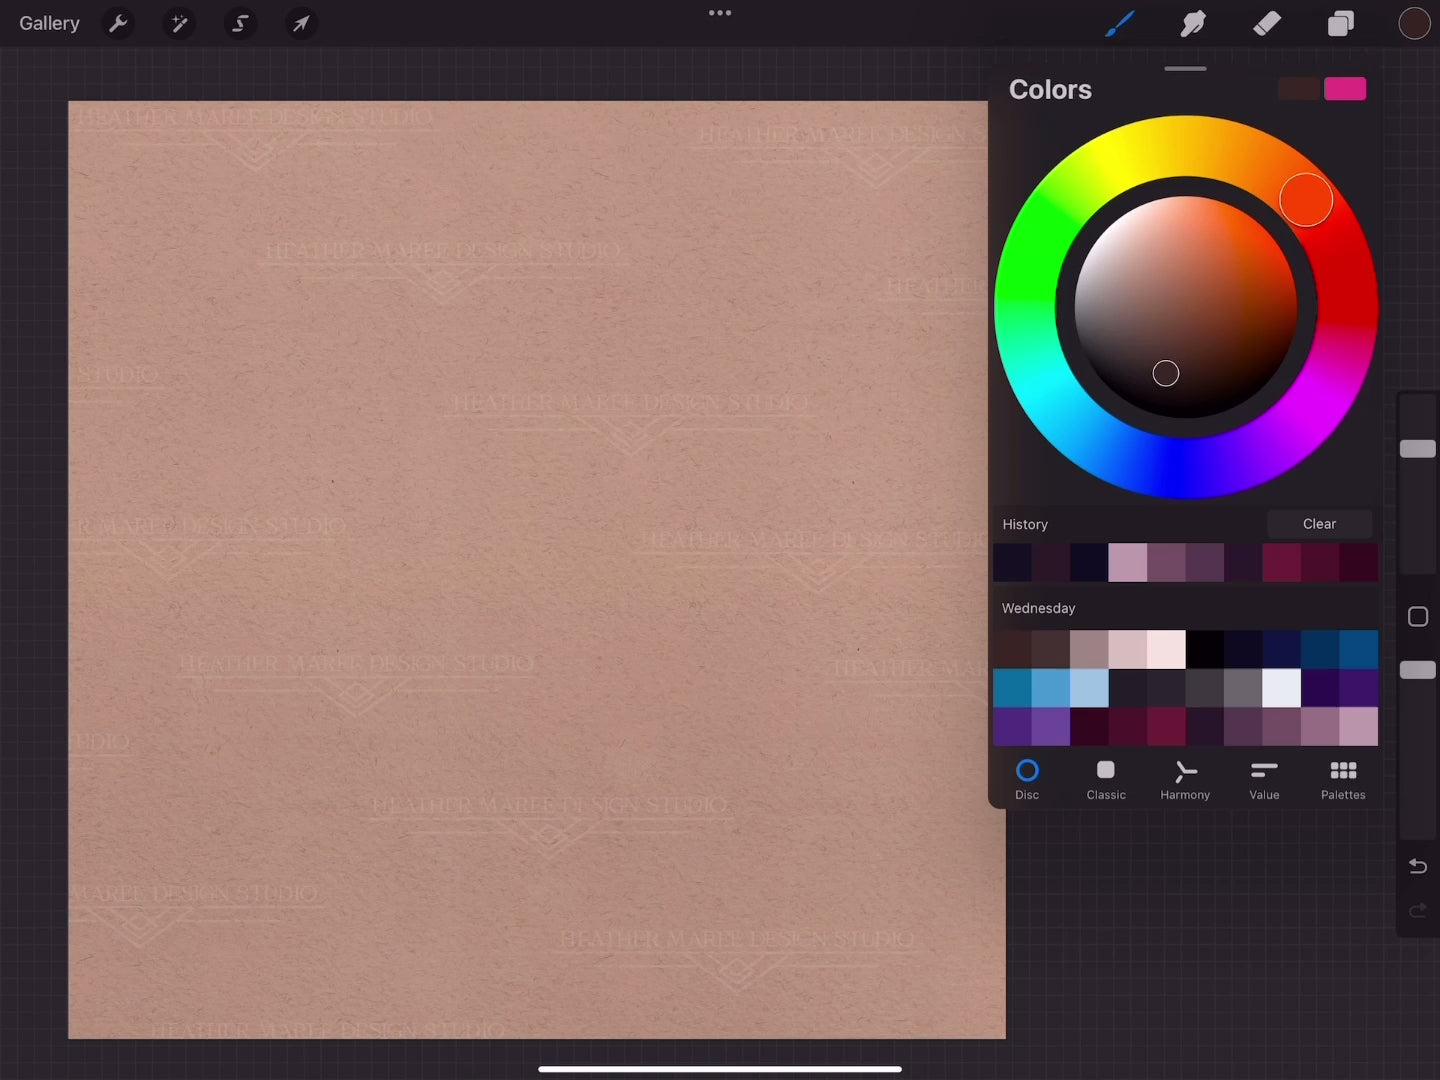Viewport: 1440px width, 1080px height.
Task: Open the Adjustments magic wand menu
Action: [179, 23]
